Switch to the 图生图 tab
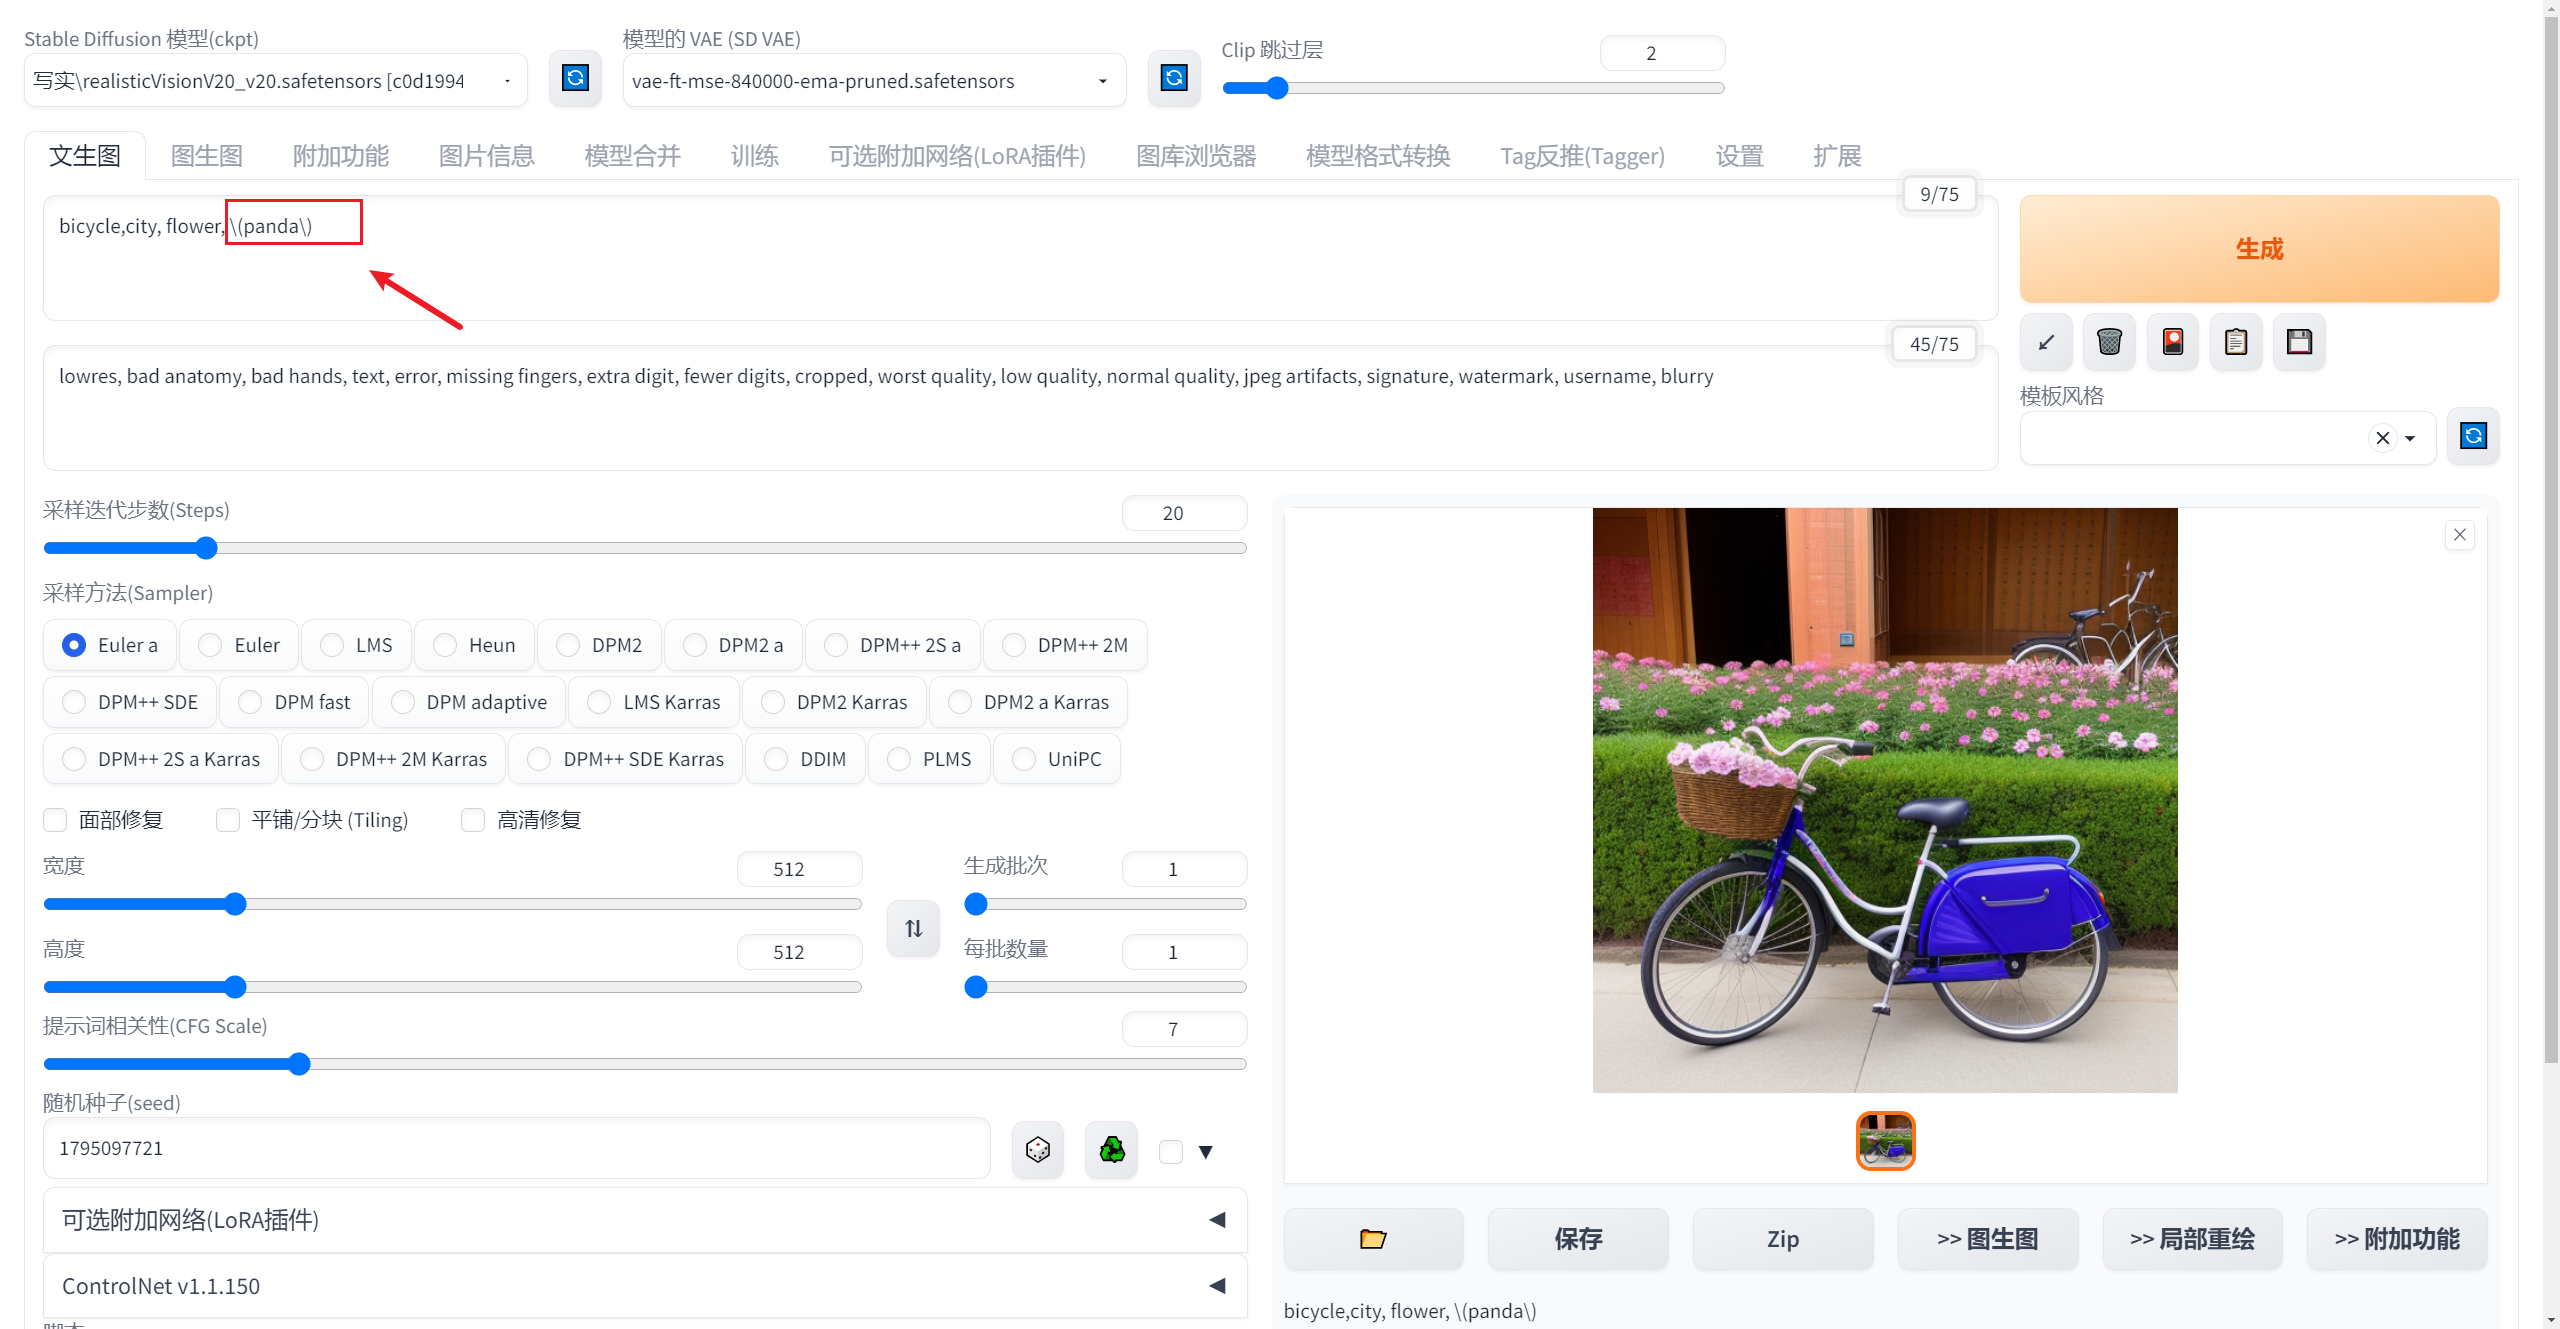 (x=207, y=156)
